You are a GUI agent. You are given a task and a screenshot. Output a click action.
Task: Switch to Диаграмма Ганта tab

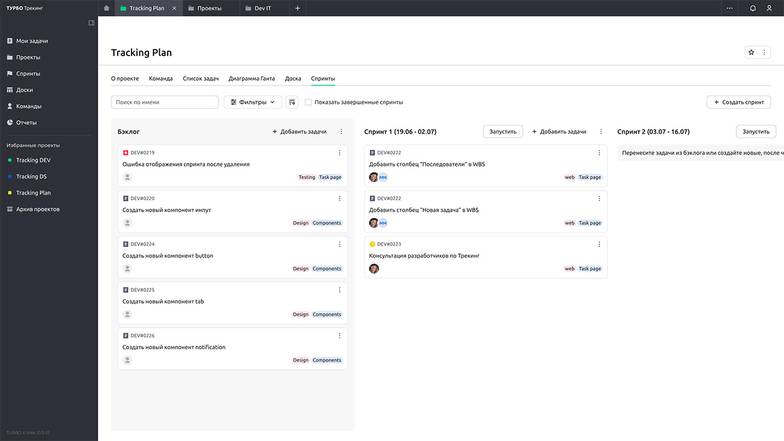point(251,78)
